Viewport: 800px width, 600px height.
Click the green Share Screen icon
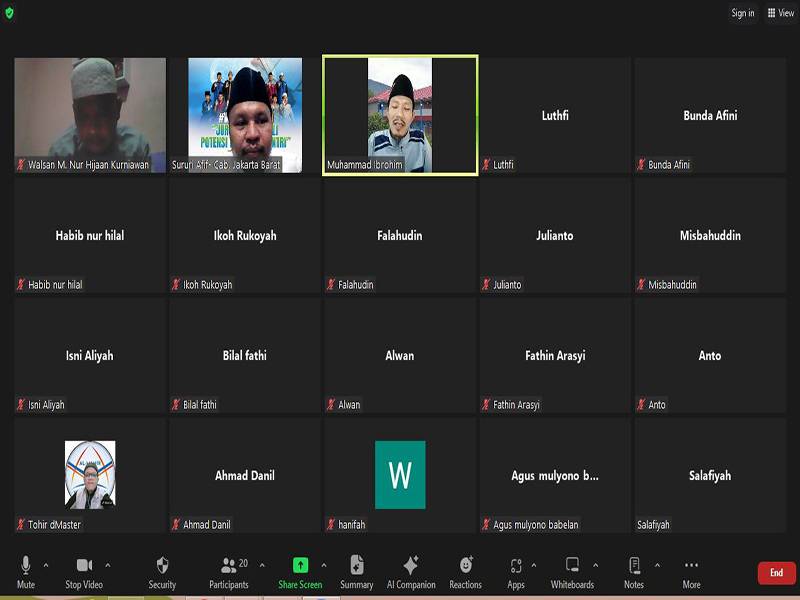coord(300,566)
